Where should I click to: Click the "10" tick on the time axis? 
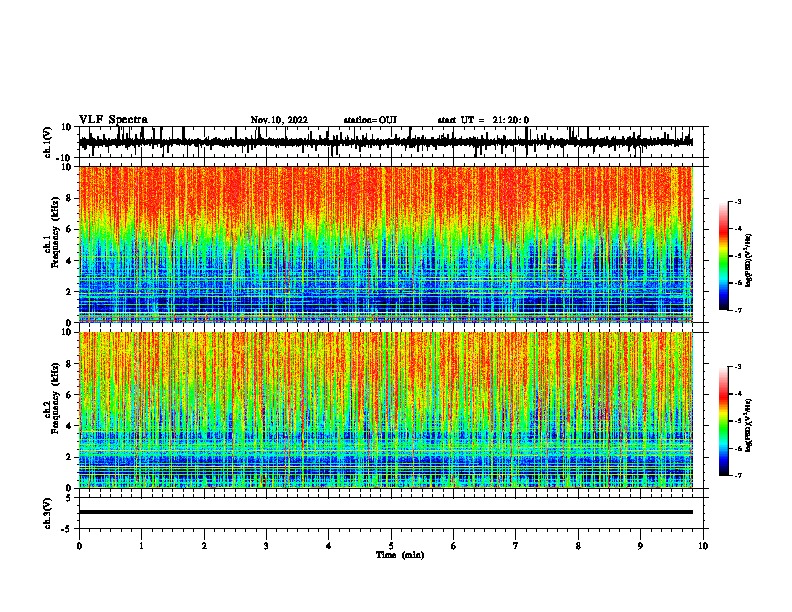tap(703, 546)
